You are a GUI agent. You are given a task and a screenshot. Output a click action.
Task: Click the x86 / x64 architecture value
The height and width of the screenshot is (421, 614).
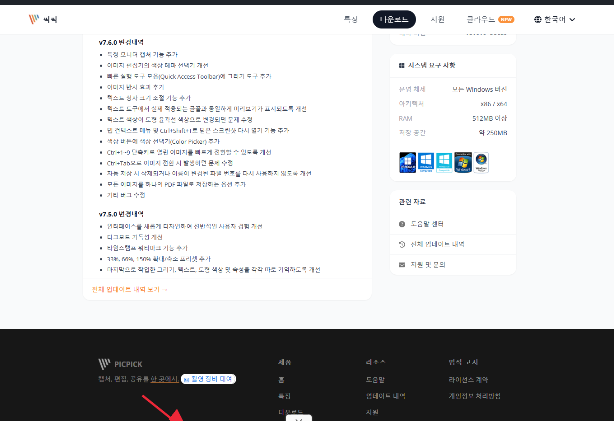[494, 104]
